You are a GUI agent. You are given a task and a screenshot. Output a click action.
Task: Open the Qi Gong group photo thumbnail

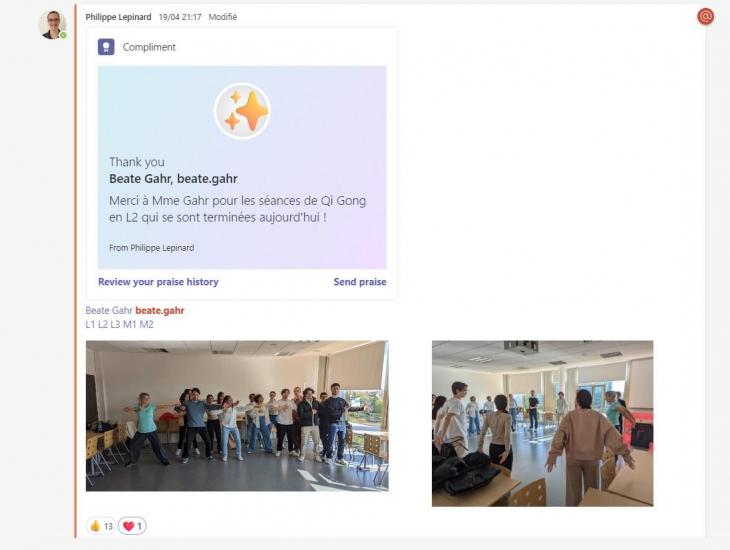237,416
